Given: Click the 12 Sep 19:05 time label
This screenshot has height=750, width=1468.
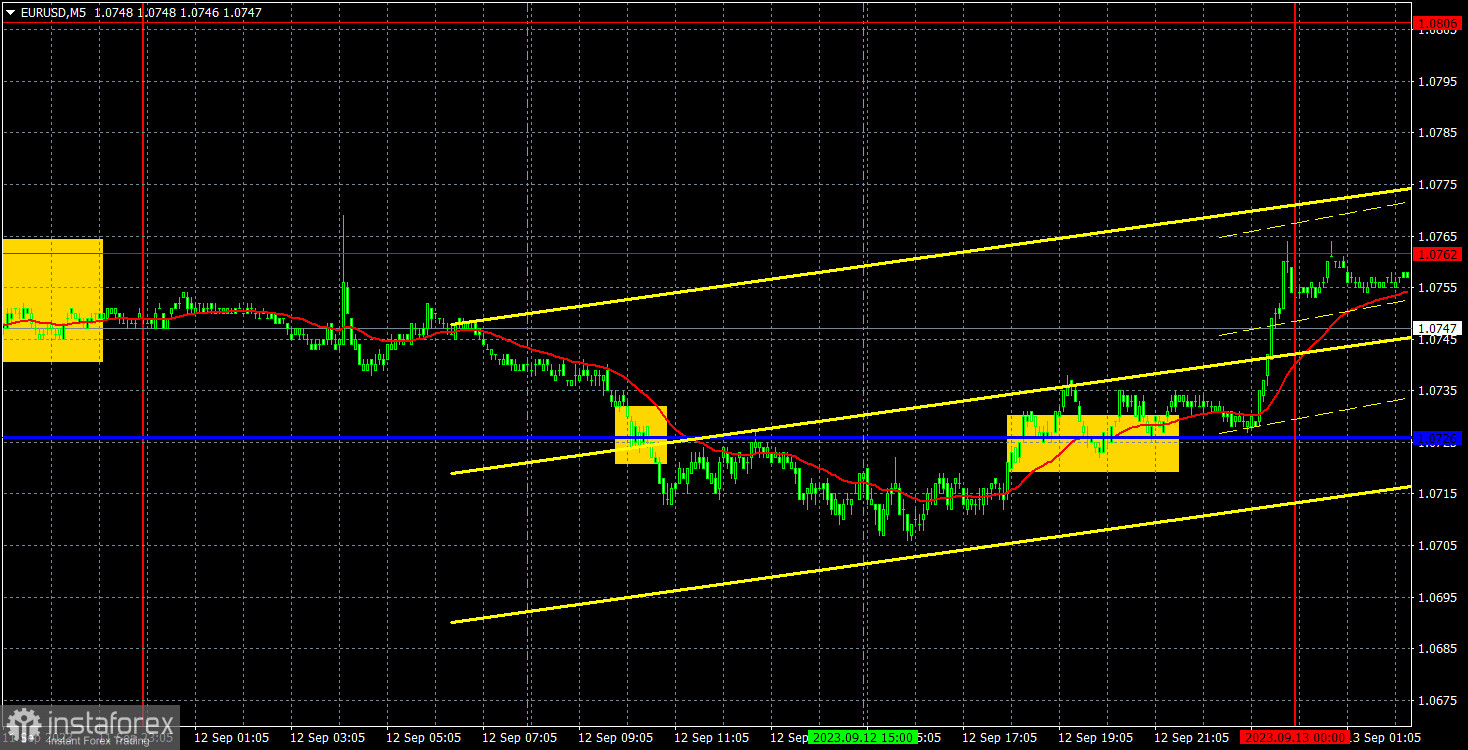Looking at the screenshot, I should pos(1095,737).
